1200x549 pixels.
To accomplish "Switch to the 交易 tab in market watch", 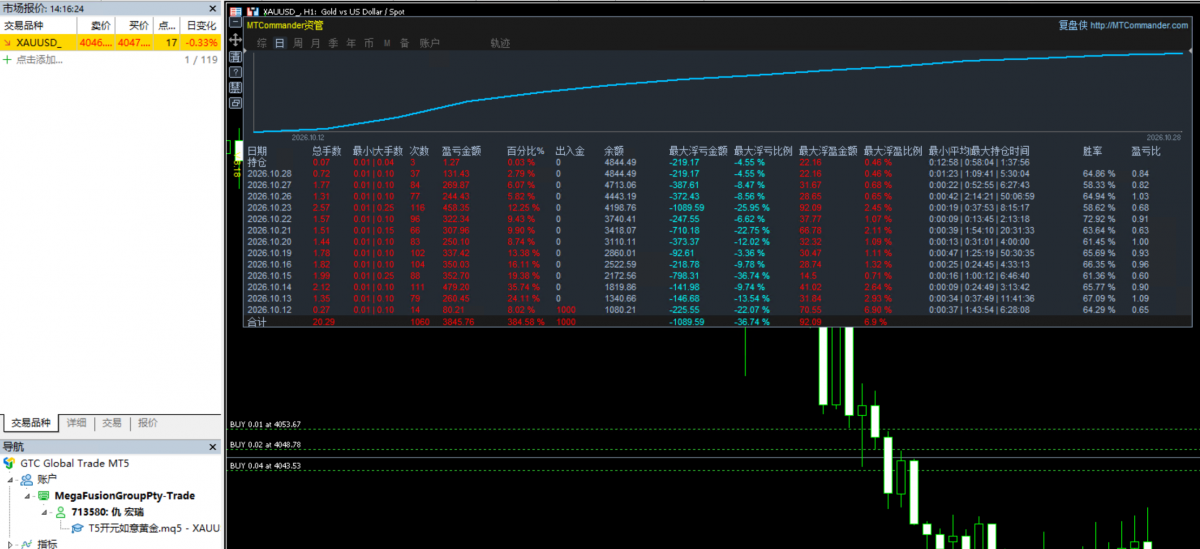I will coord(111,423).
